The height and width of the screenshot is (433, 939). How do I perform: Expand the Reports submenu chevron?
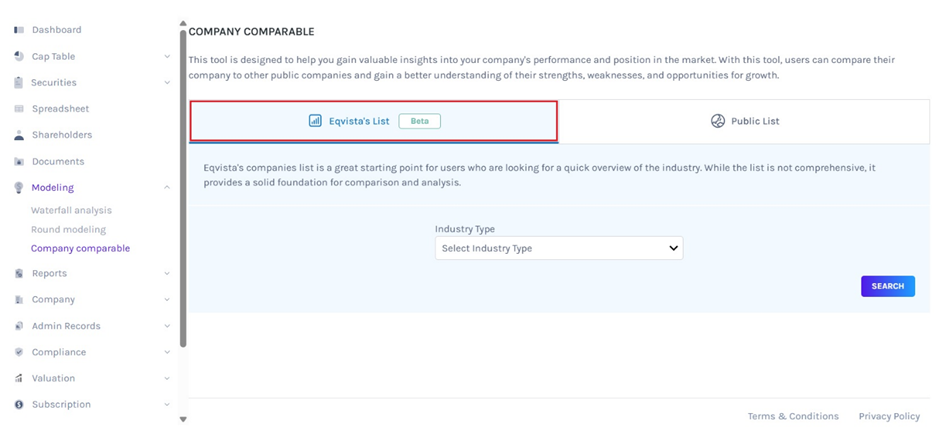point(167,274)
